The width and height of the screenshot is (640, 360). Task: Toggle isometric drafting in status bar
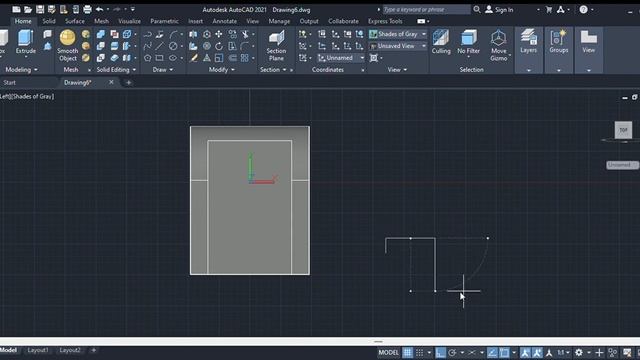tap(472, 352)
